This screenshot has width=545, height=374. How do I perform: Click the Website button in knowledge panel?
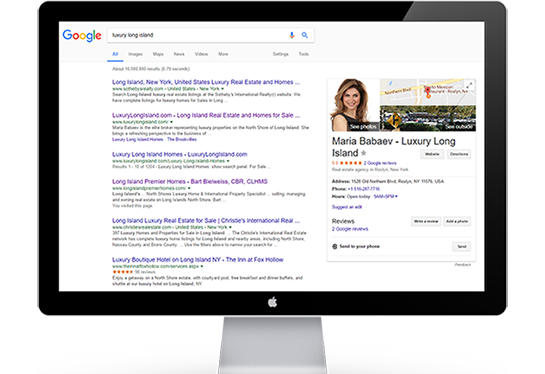pyautogui.click(x=432, y=154)
